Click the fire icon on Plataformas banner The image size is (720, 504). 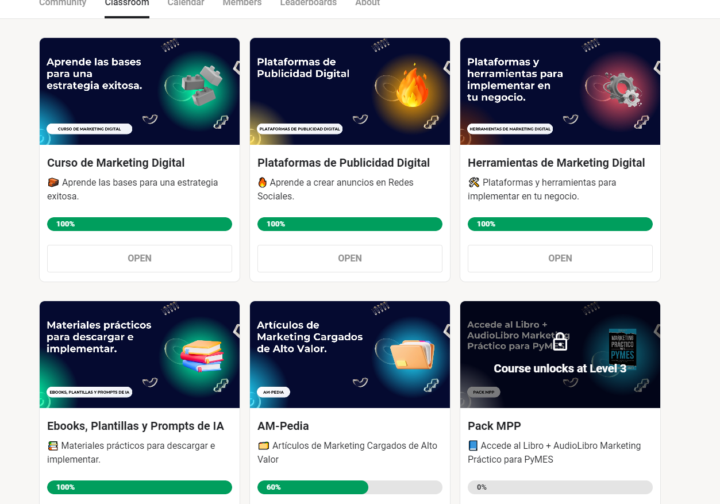coord(411,87)
